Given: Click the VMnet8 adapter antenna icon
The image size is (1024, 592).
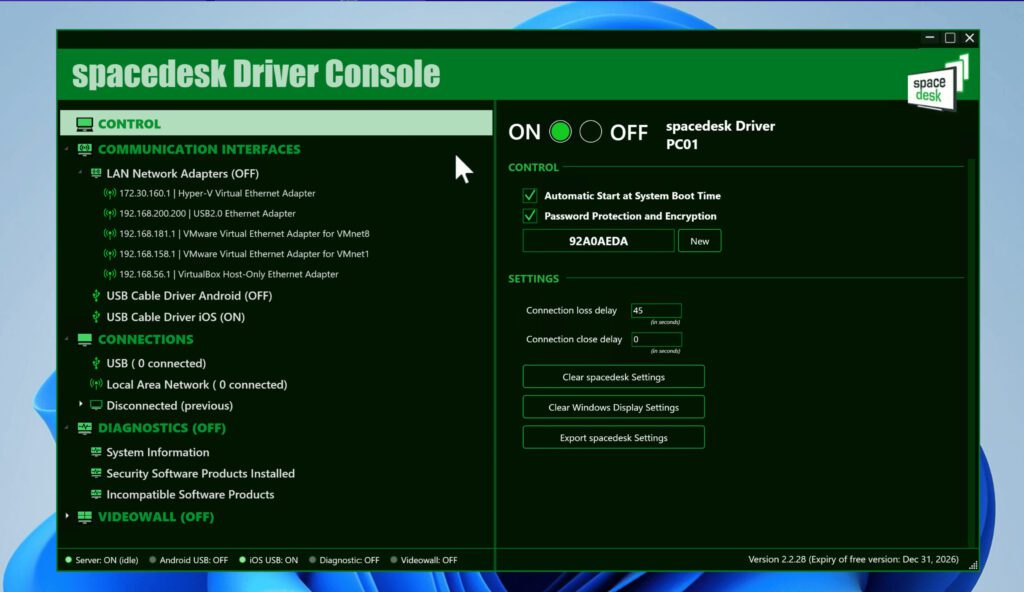Looking at the screenshot, I should coord(110,234).
